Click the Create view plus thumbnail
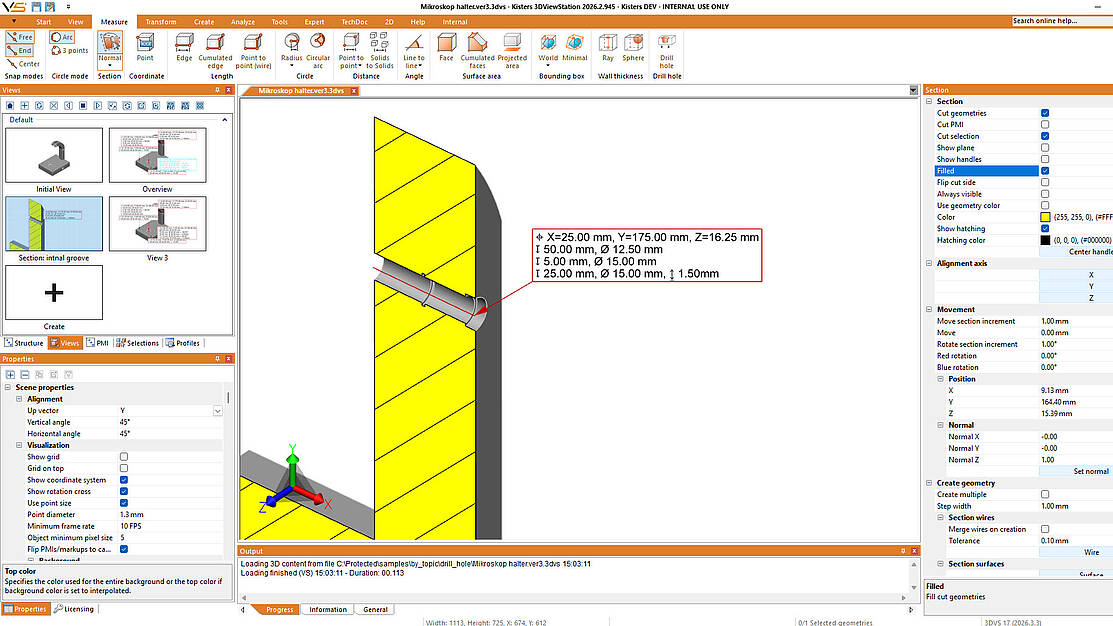Screen dimensions: 1113x626 [54, 292]
